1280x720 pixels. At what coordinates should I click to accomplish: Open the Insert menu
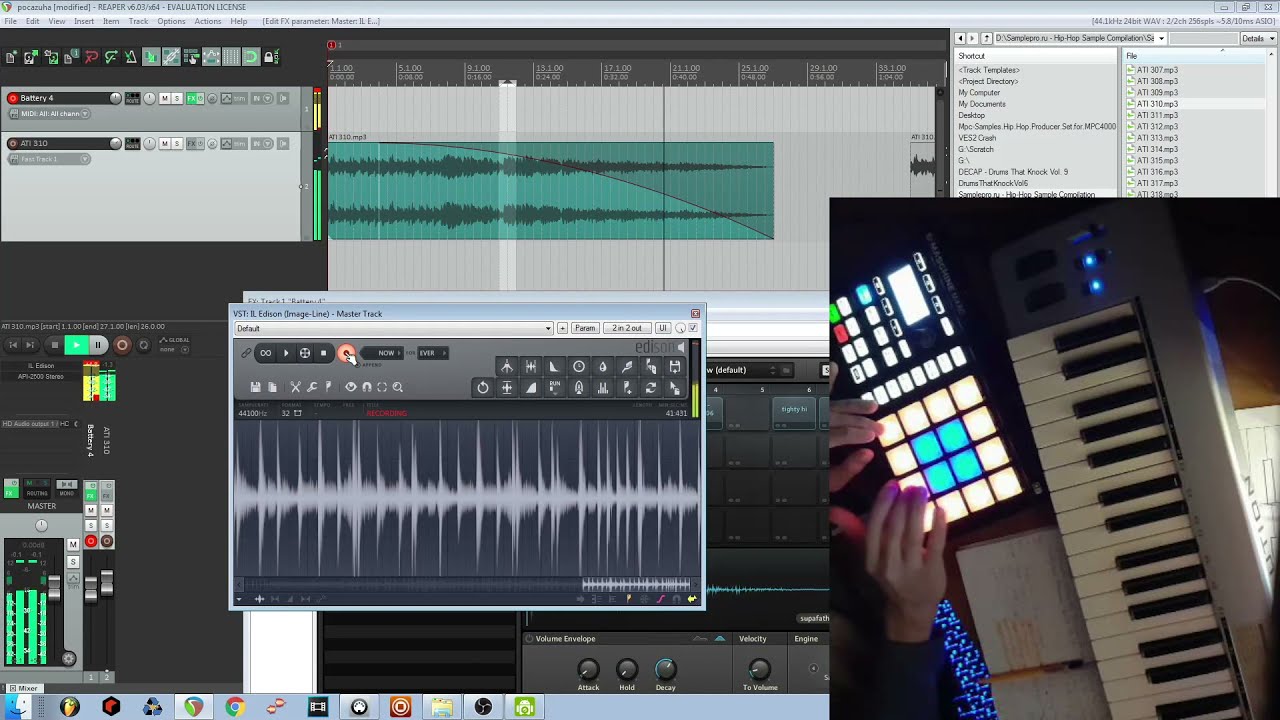coord(84,21)
